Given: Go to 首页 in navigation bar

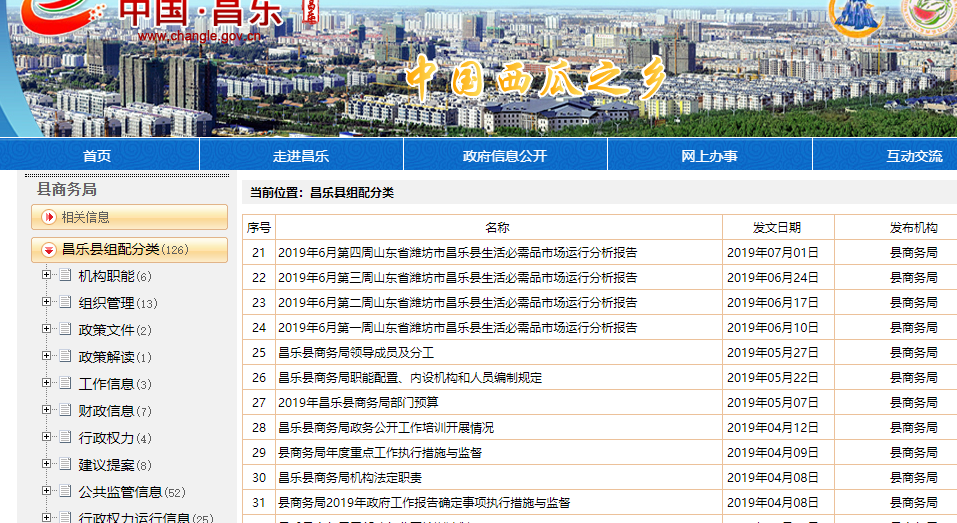Looking at the screenshot, I should 97,156.
